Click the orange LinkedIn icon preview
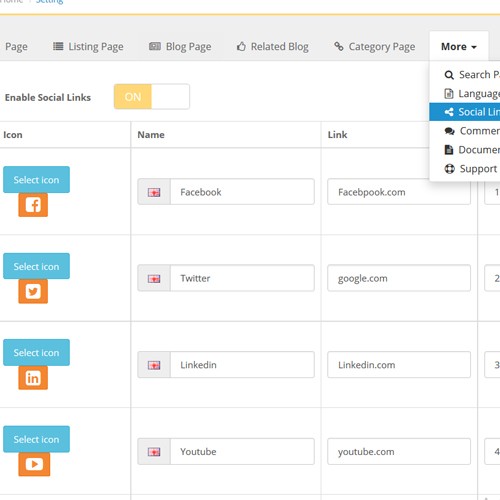 [x=33, y=378]
